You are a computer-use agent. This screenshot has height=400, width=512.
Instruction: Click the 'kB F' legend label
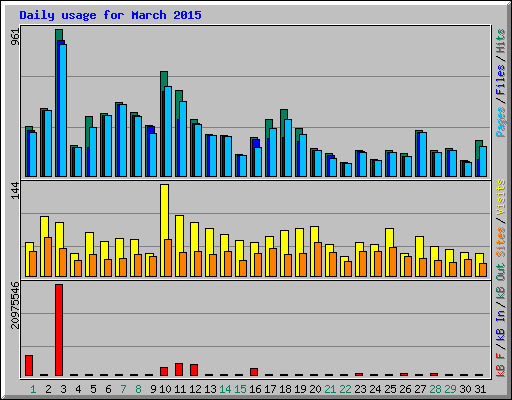(501, 364)
